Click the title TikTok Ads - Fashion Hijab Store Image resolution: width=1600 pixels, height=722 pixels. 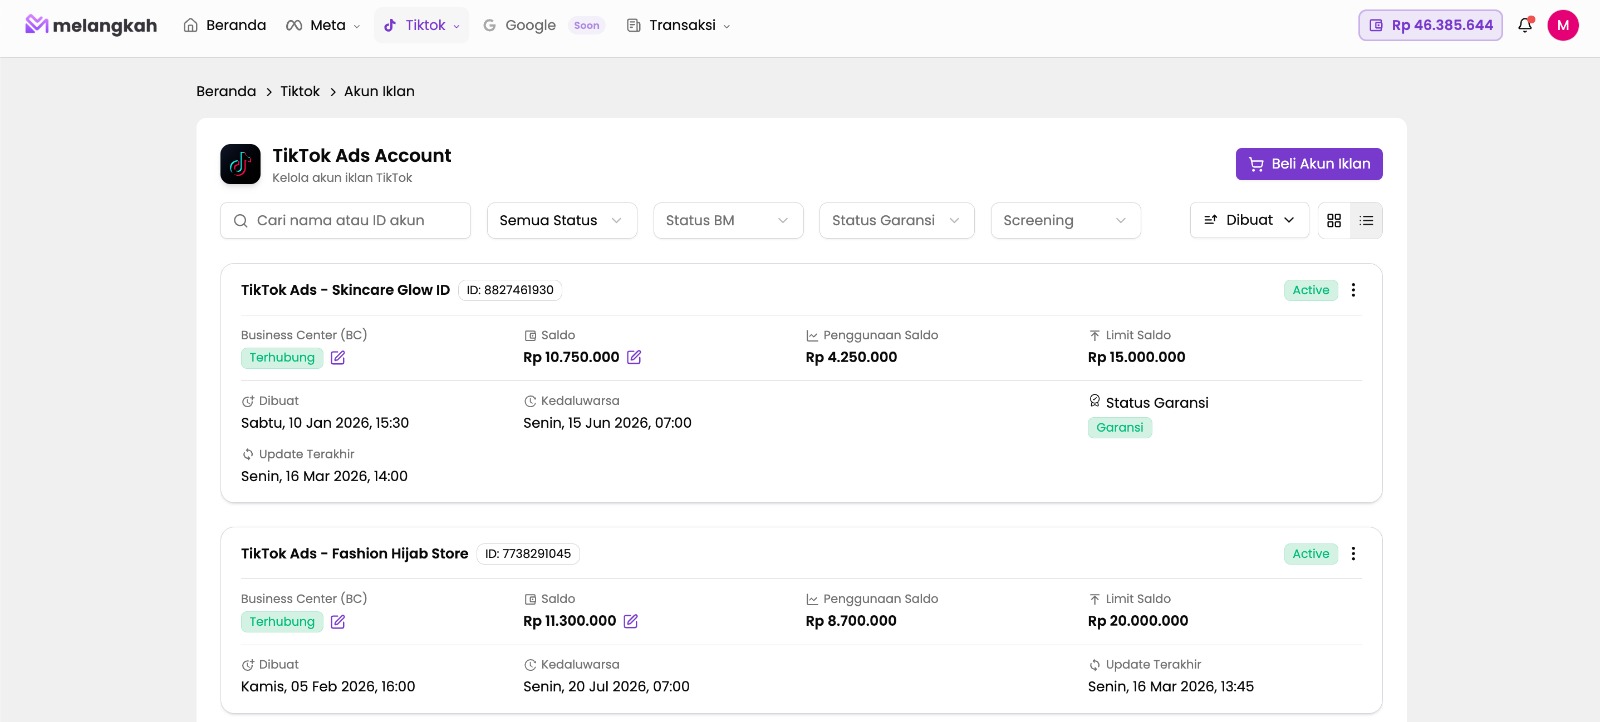coord(354,554)
